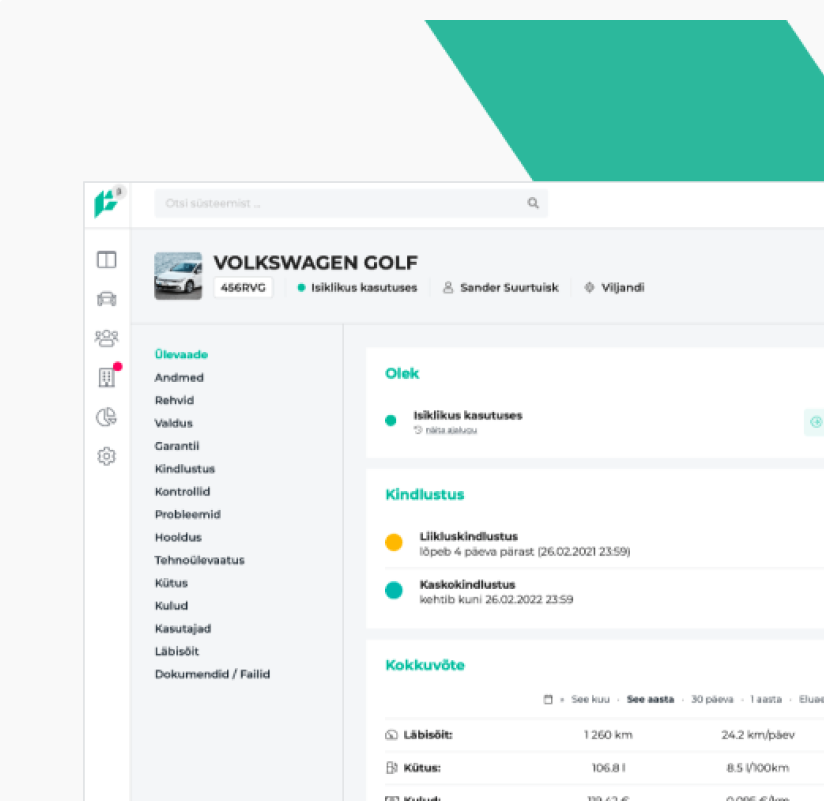The width and height of the screenshot is (824, 801).
Task: Select Kütus in the side menu
Action: coord(171,583)
